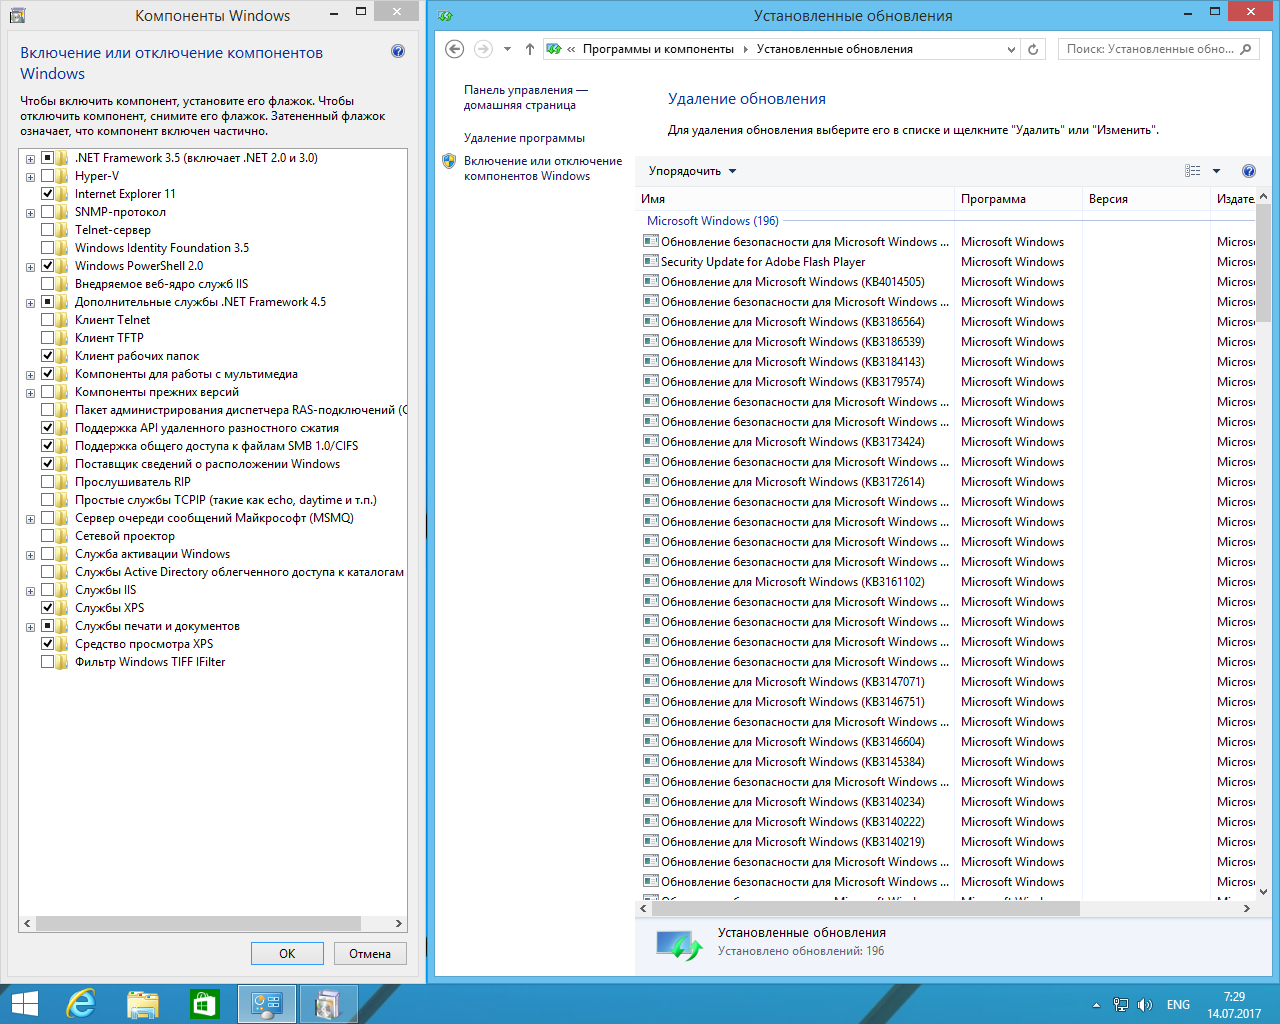Open Включение или отключение компонентов Windows link

coord(543,168)
